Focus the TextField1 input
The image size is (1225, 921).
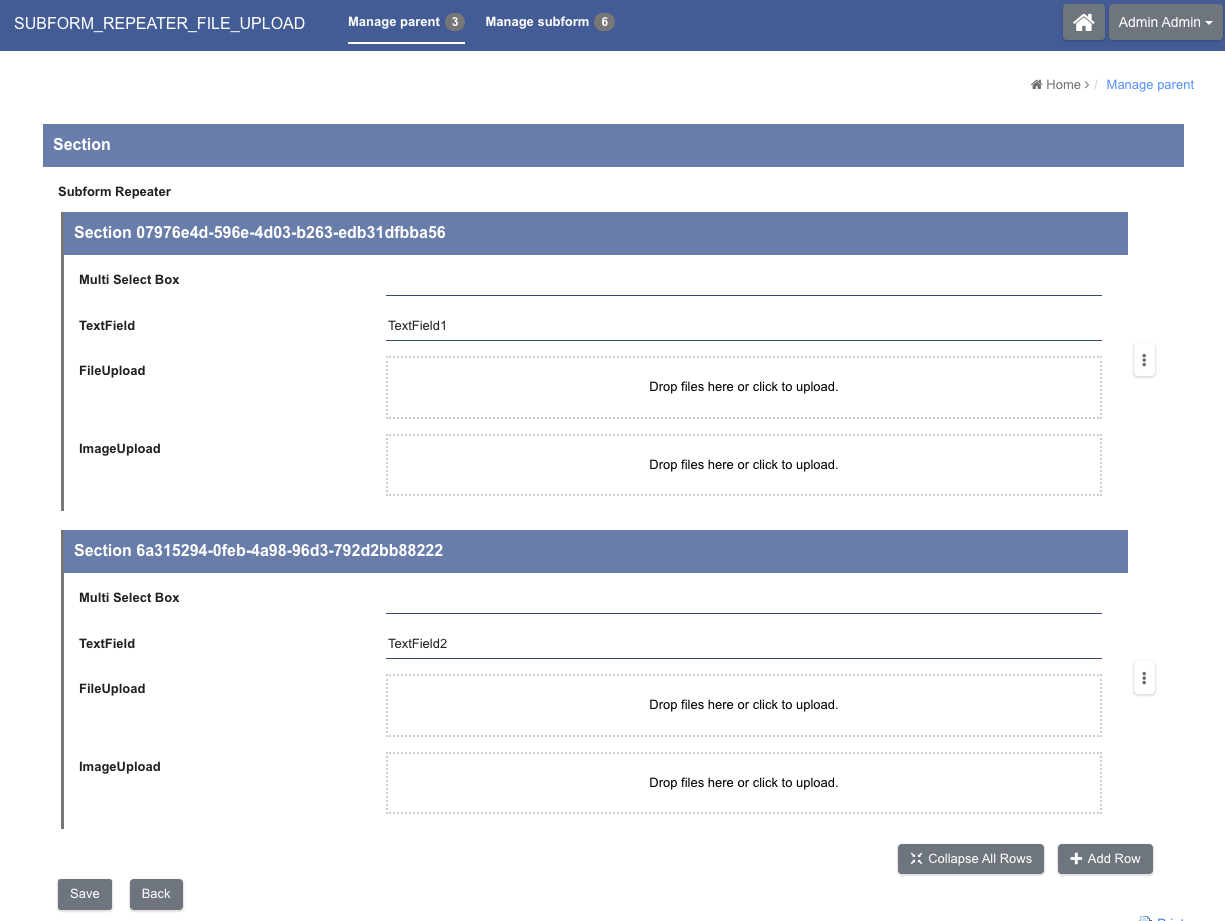click(743, 326)
